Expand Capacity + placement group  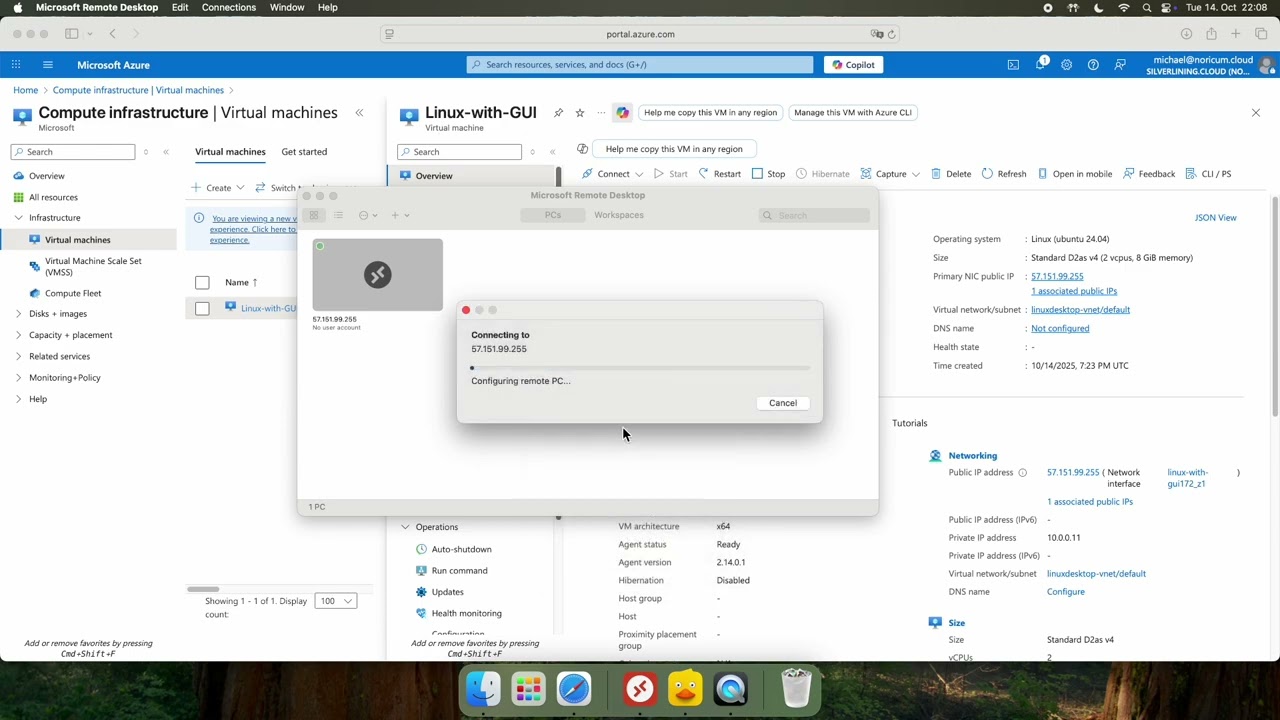pyautogui.click(x=18, y=335)
